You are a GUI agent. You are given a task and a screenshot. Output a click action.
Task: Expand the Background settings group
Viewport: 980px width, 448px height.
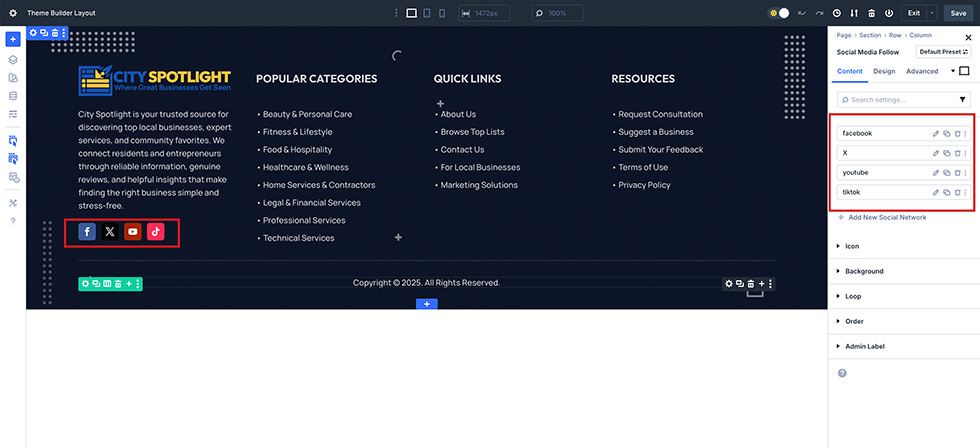pos(865,271)
